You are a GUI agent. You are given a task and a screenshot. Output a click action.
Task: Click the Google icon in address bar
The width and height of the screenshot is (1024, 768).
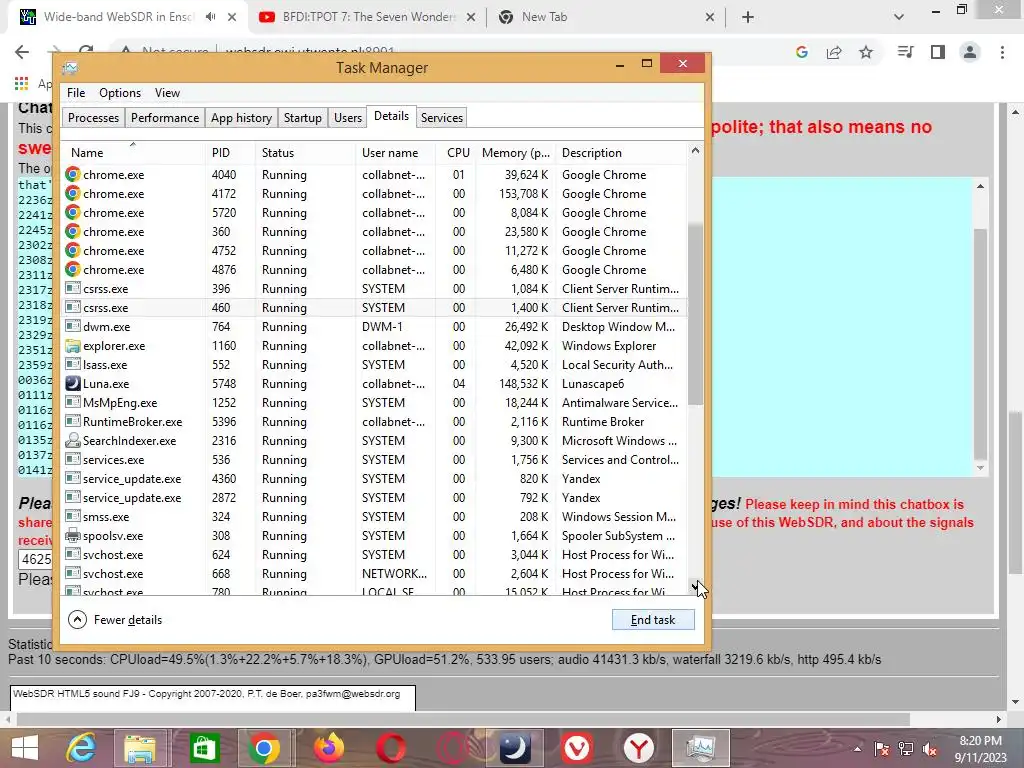tap(802, 52)
